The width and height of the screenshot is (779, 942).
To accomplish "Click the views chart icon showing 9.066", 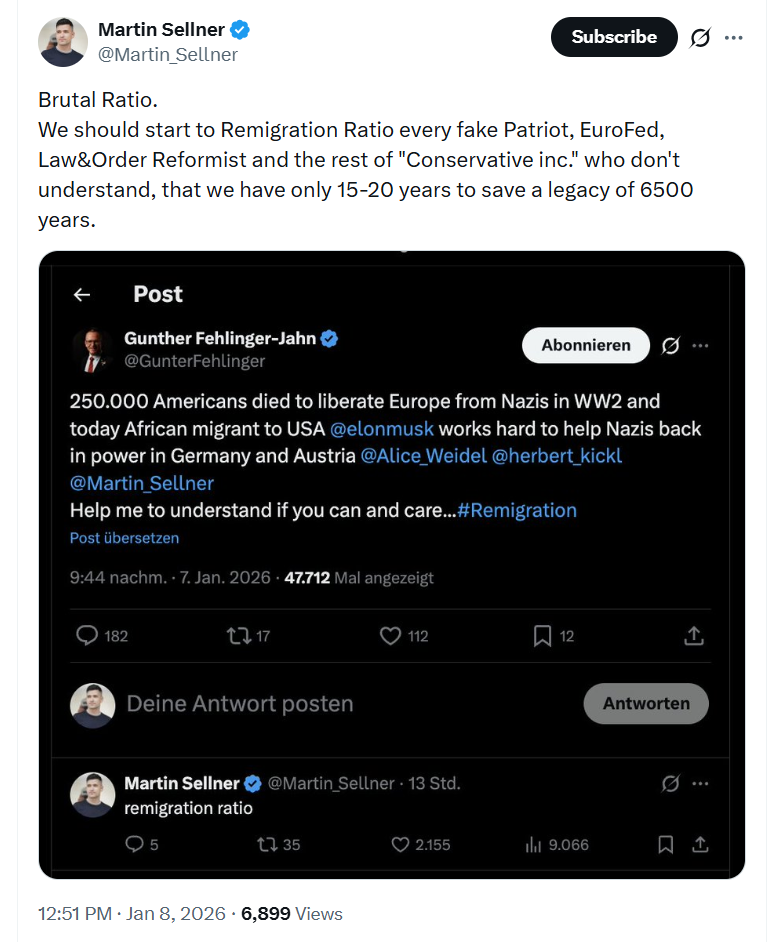I will (533, 845).
